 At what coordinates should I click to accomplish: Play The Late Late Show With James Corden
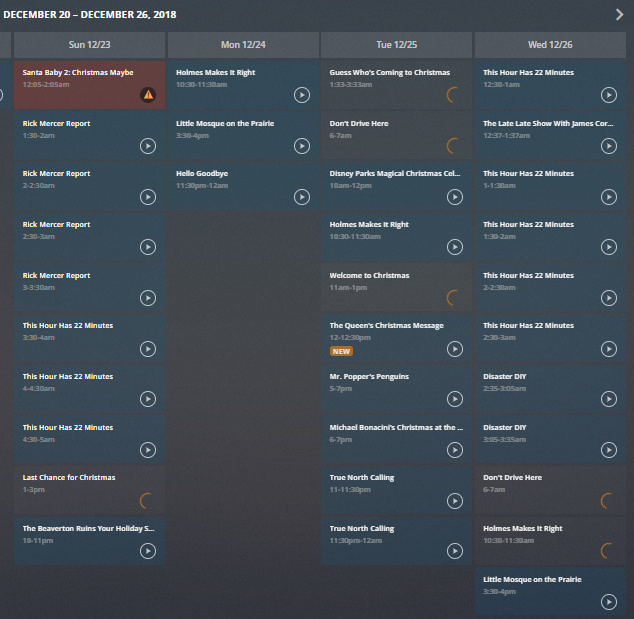coord(609,146)
